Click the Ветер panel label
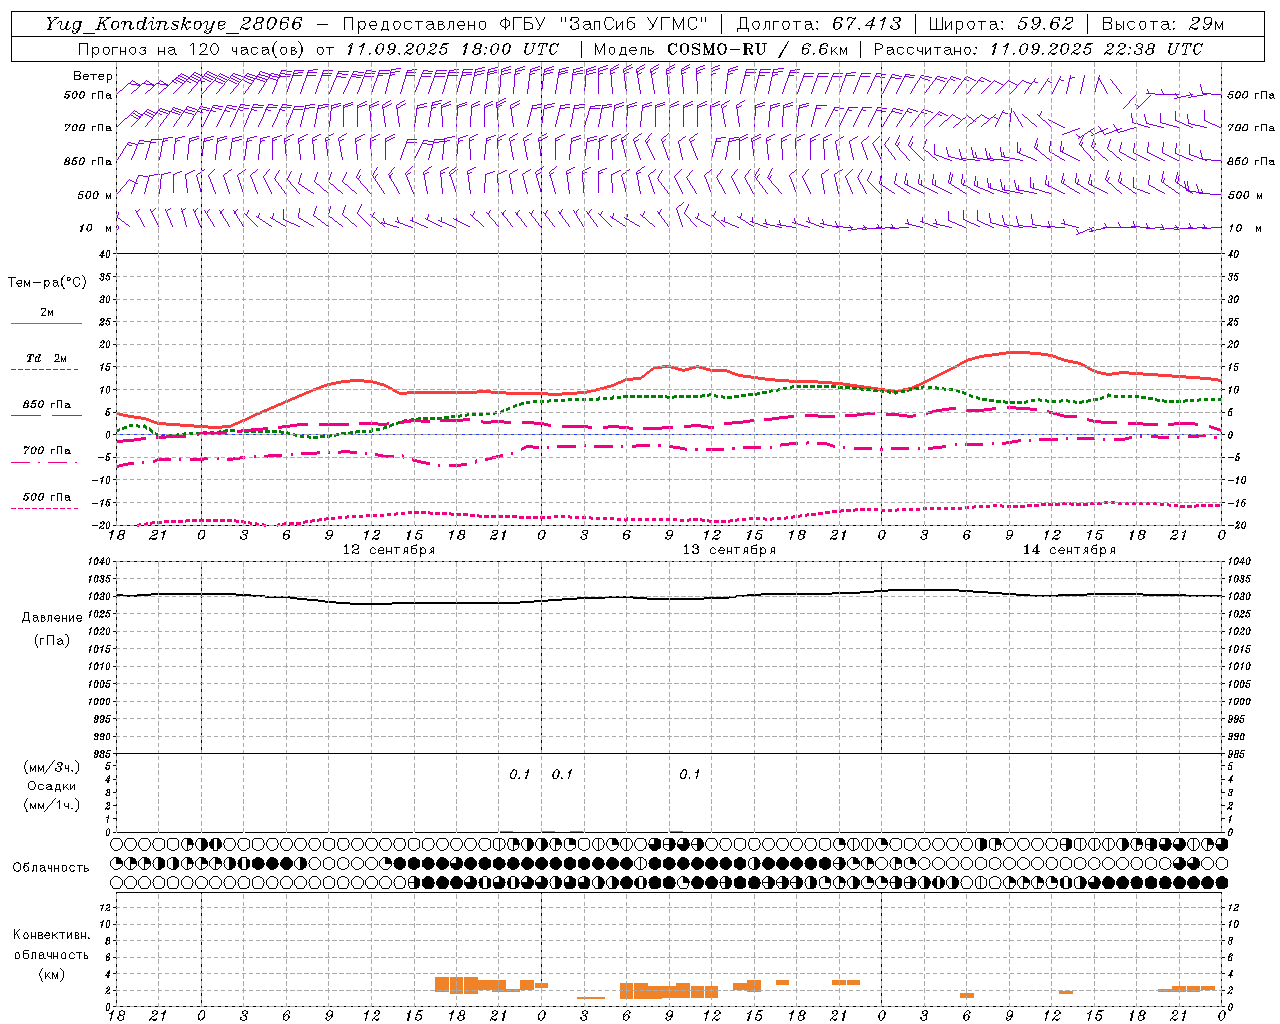 coord(93,76)
